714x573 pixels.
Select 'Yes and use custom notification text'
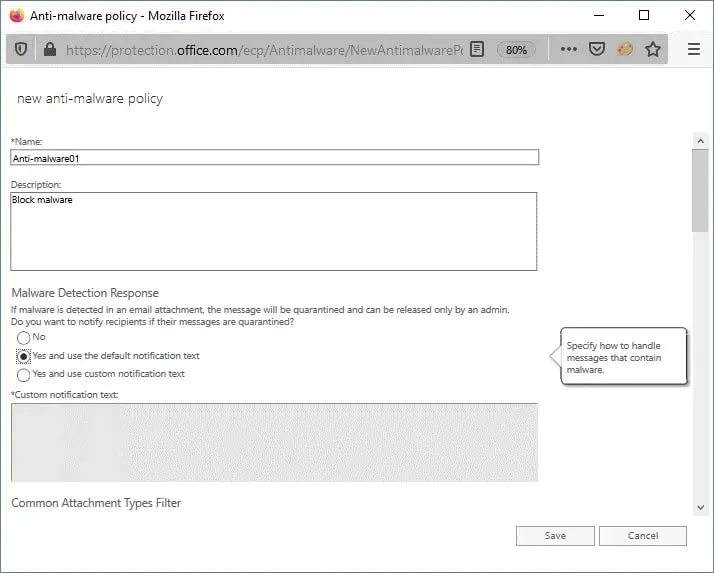tap(24, 375)
